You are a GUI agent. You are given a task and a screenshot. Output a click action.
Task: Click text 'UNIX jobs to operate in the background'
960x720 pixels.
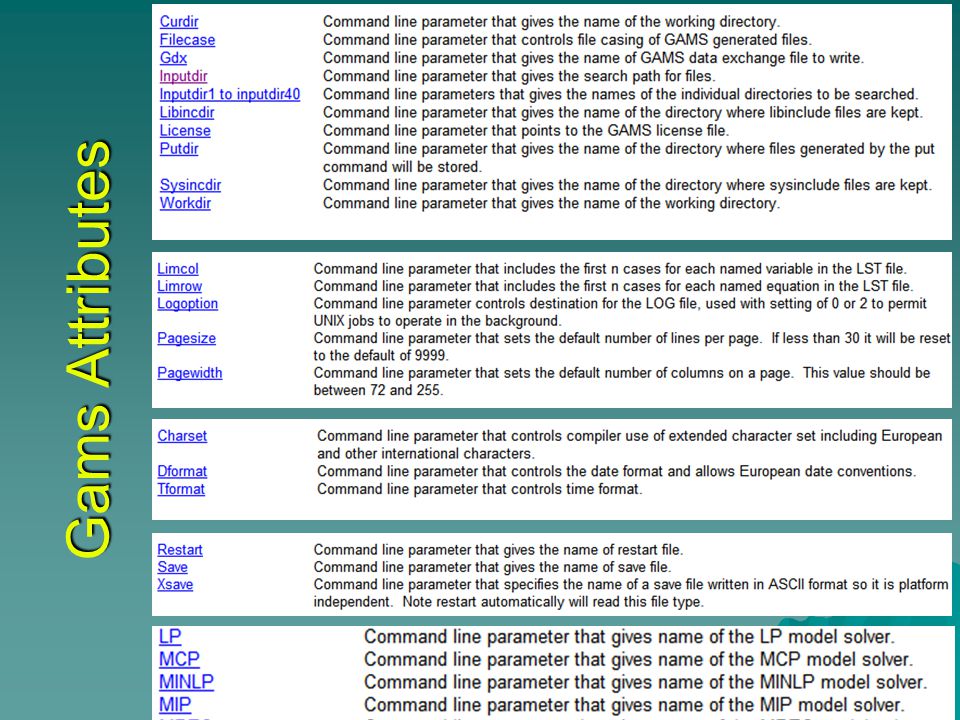click(437, 321)
